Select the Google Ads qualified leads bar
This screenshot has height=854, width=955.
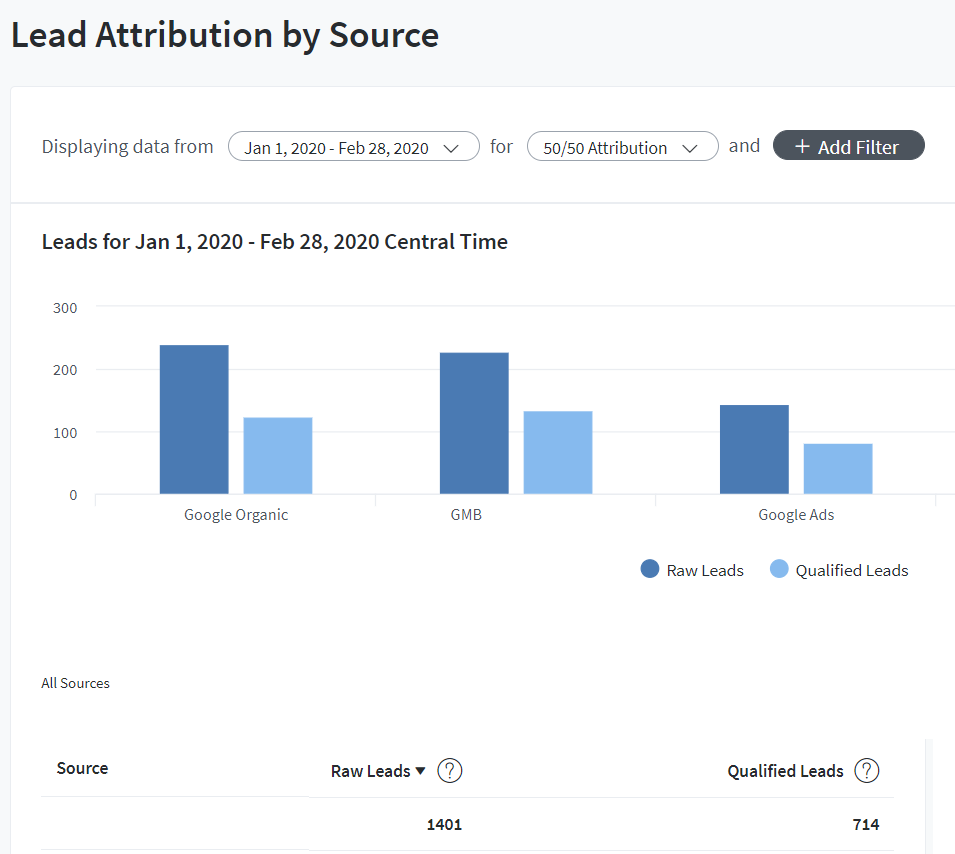click(x=838, y=468)
